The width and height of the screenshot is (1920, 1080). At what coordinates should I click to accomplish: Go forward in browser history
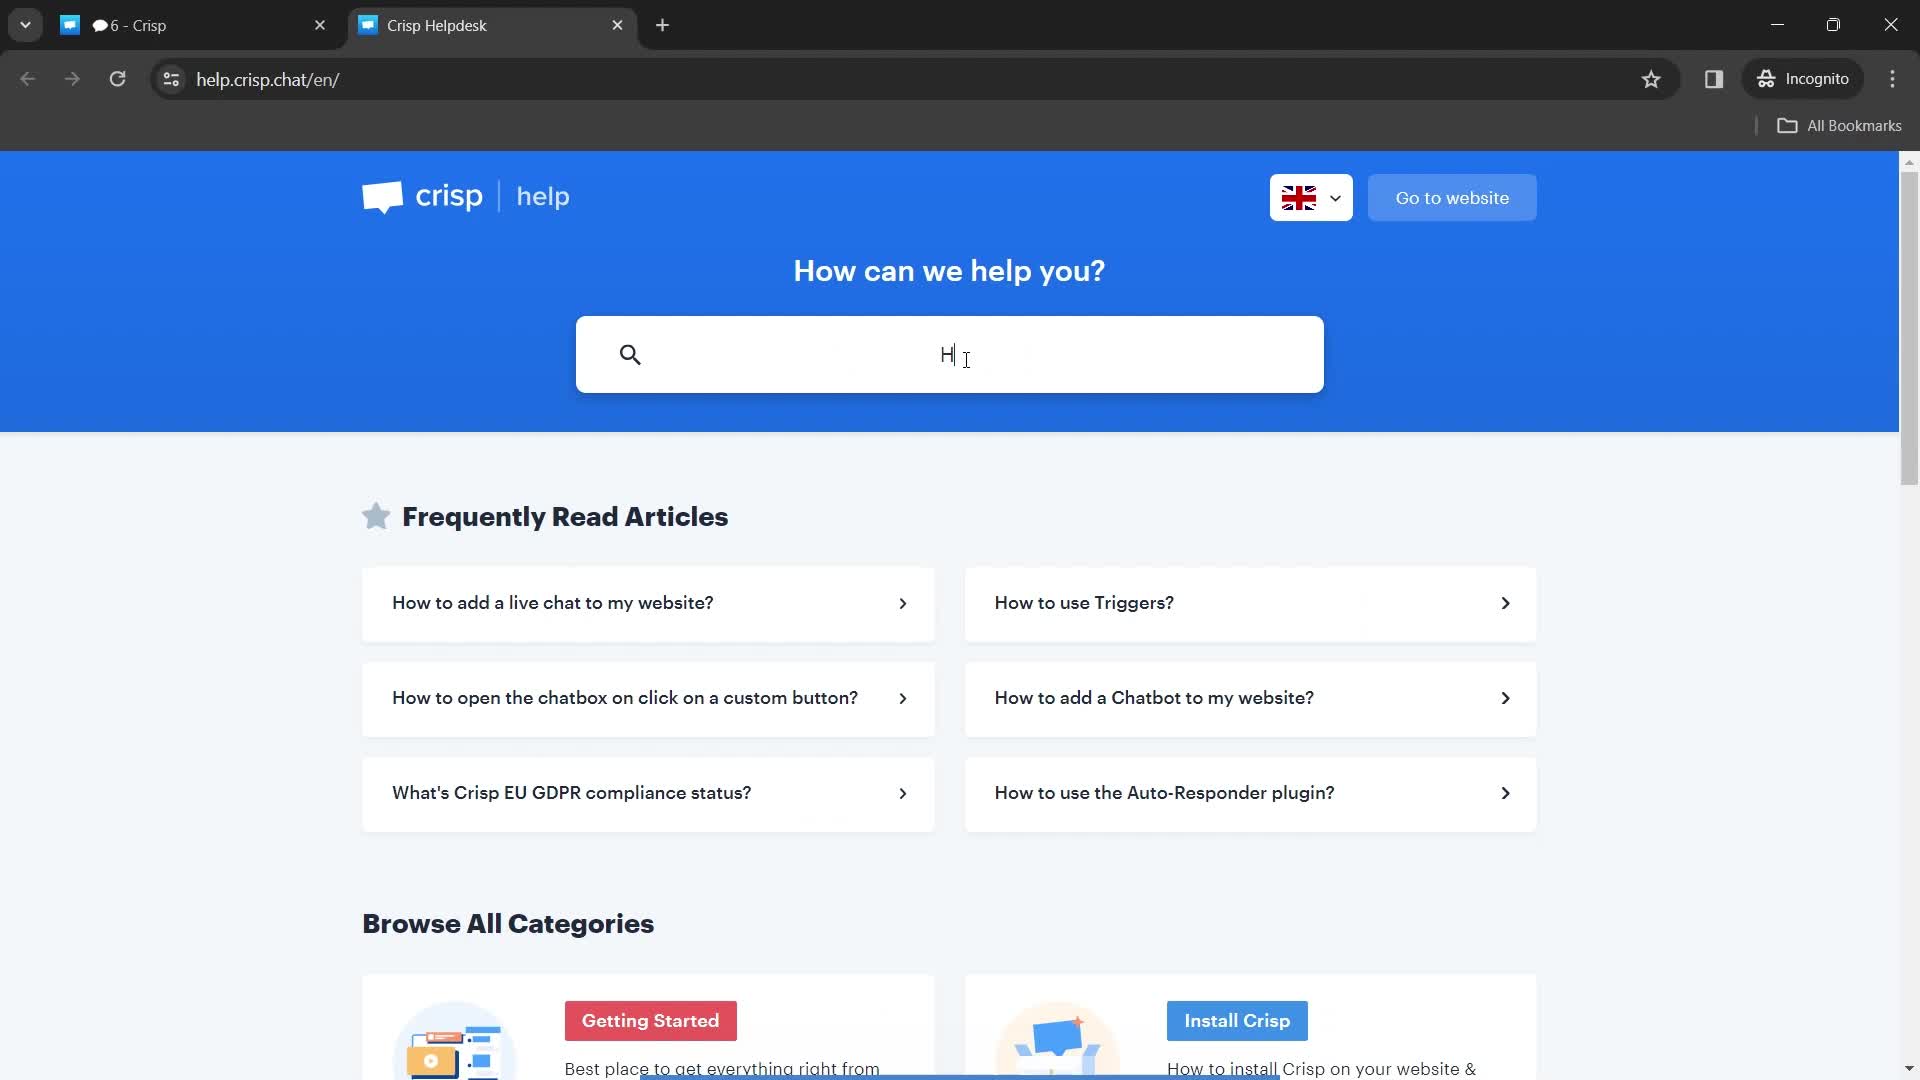tap(72, 79)
